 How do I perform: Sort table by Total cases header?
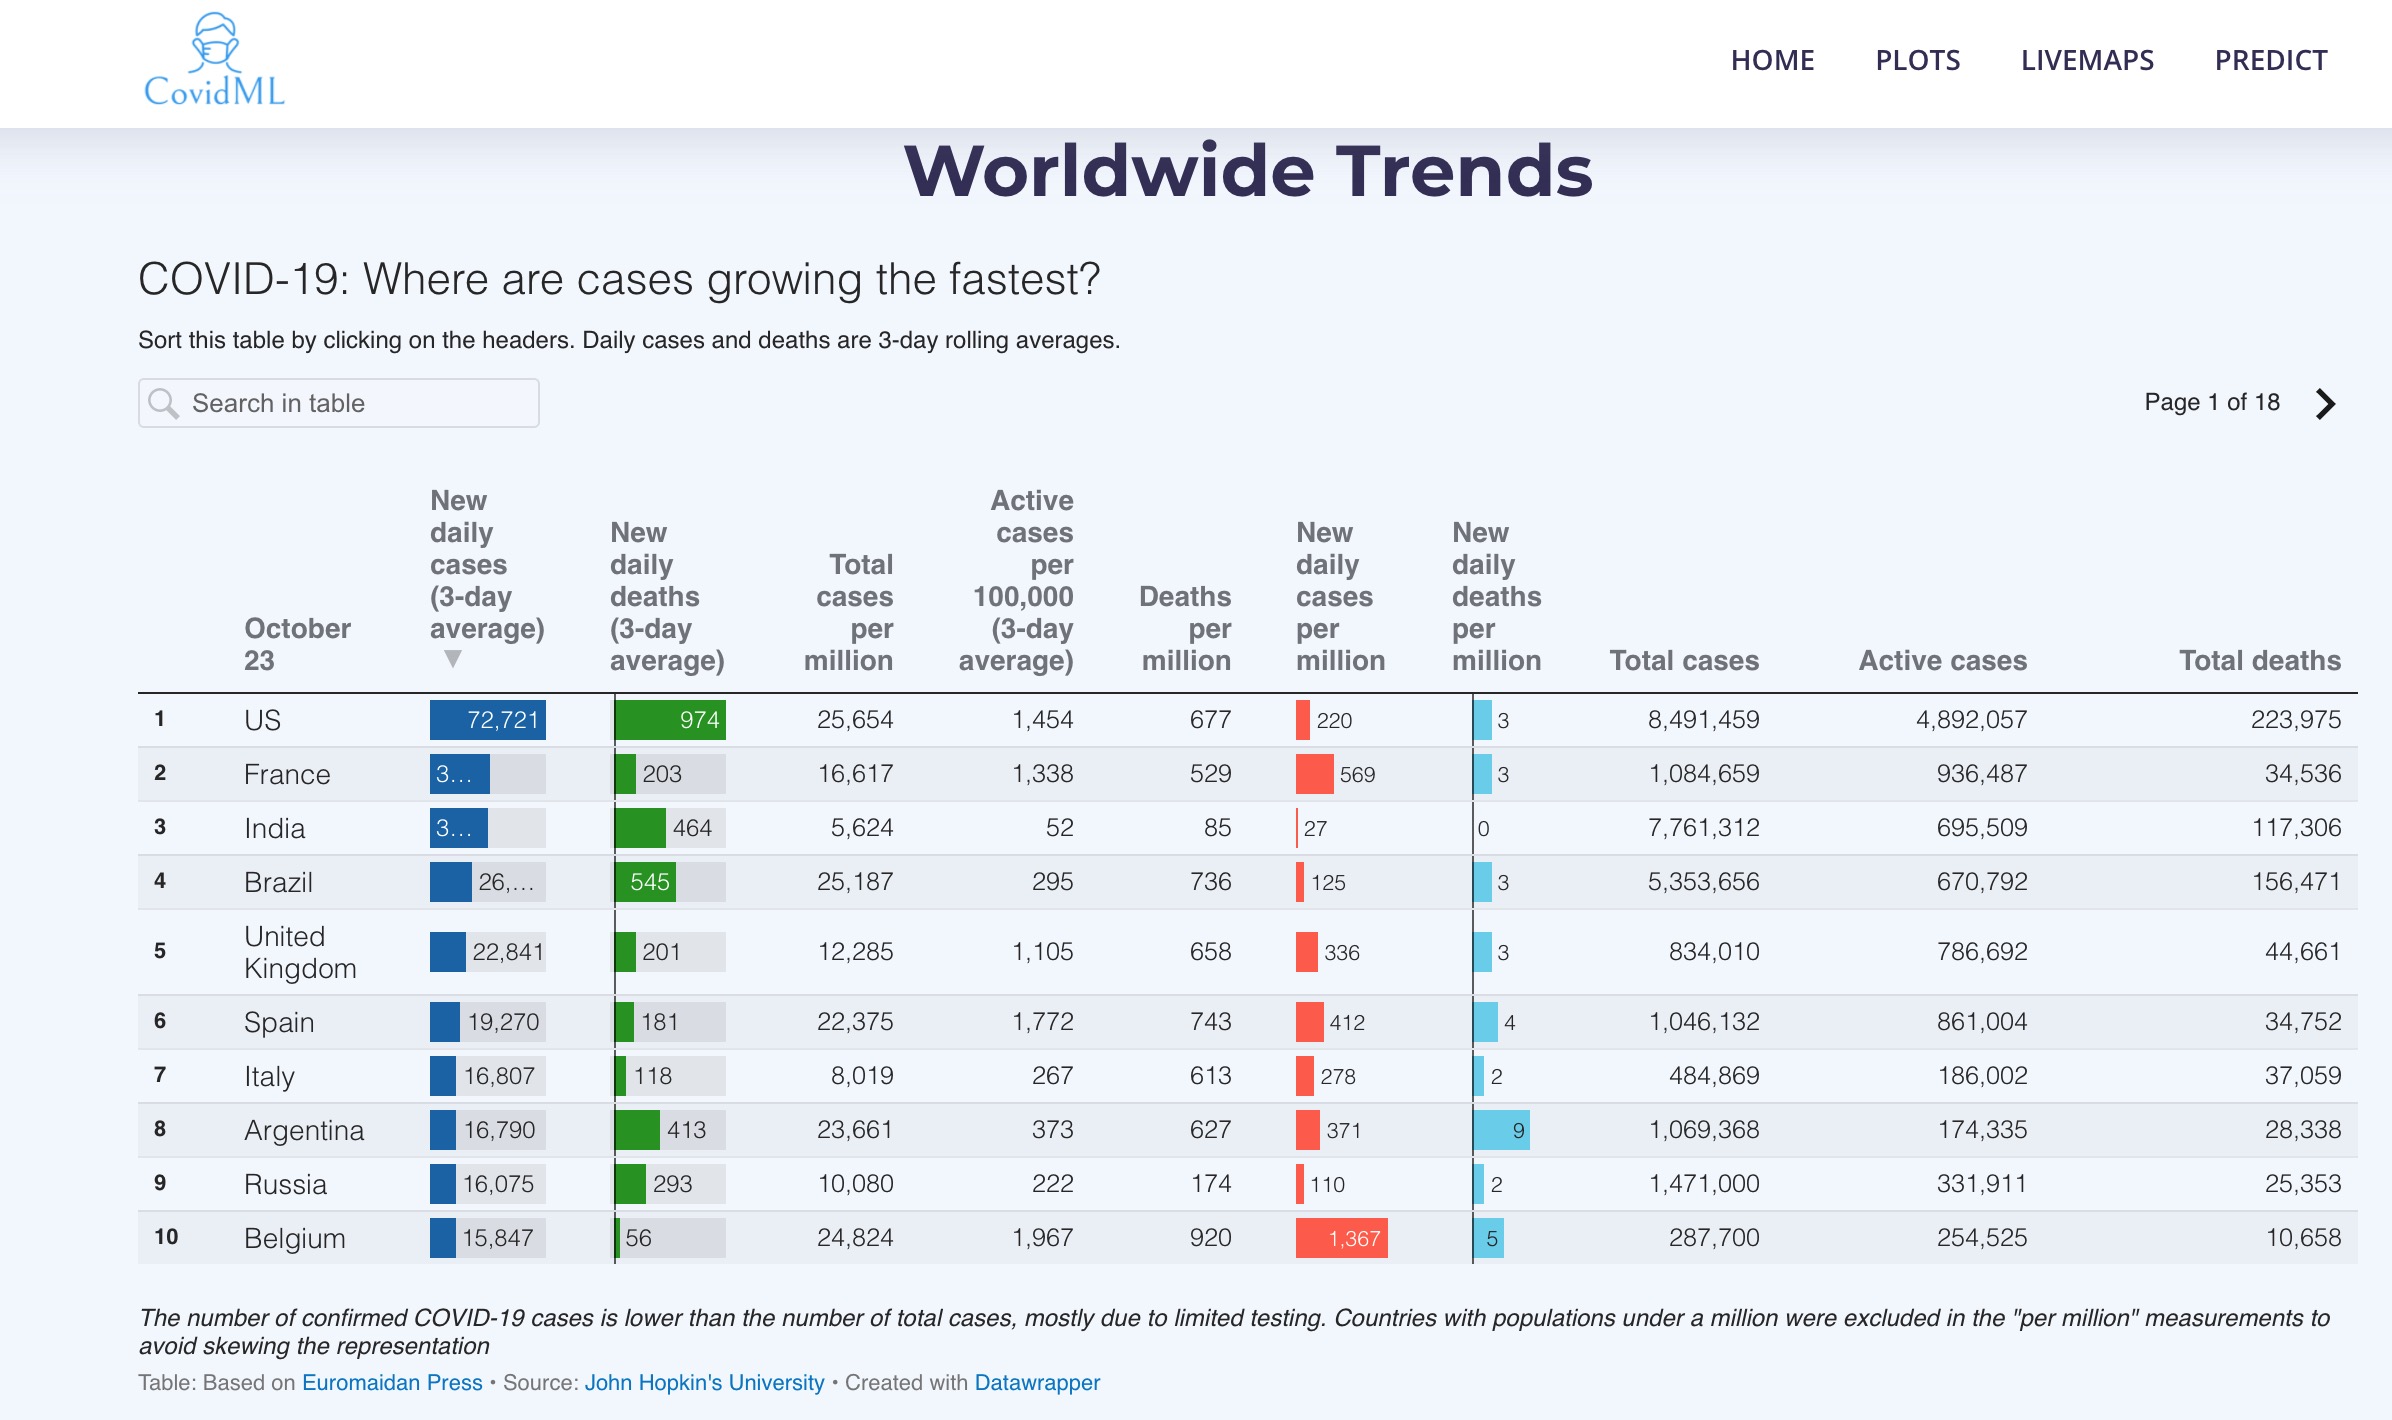(1684, 660)
